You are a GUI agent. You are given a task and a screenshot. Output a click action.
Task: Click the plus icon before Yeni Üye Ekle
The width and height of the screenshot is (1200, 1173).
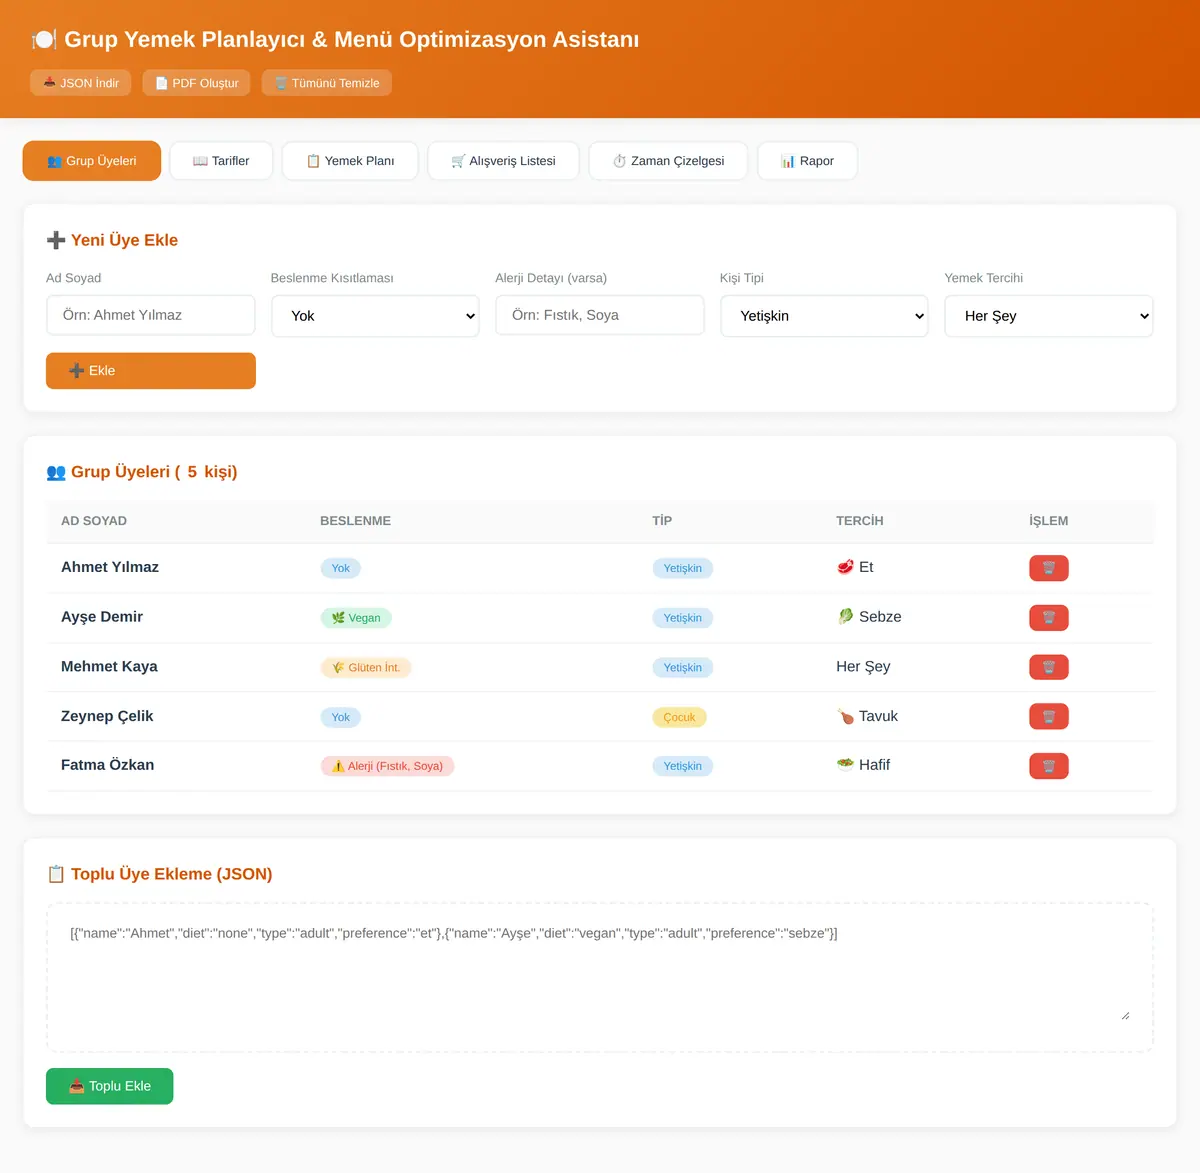tap(56, 240)
